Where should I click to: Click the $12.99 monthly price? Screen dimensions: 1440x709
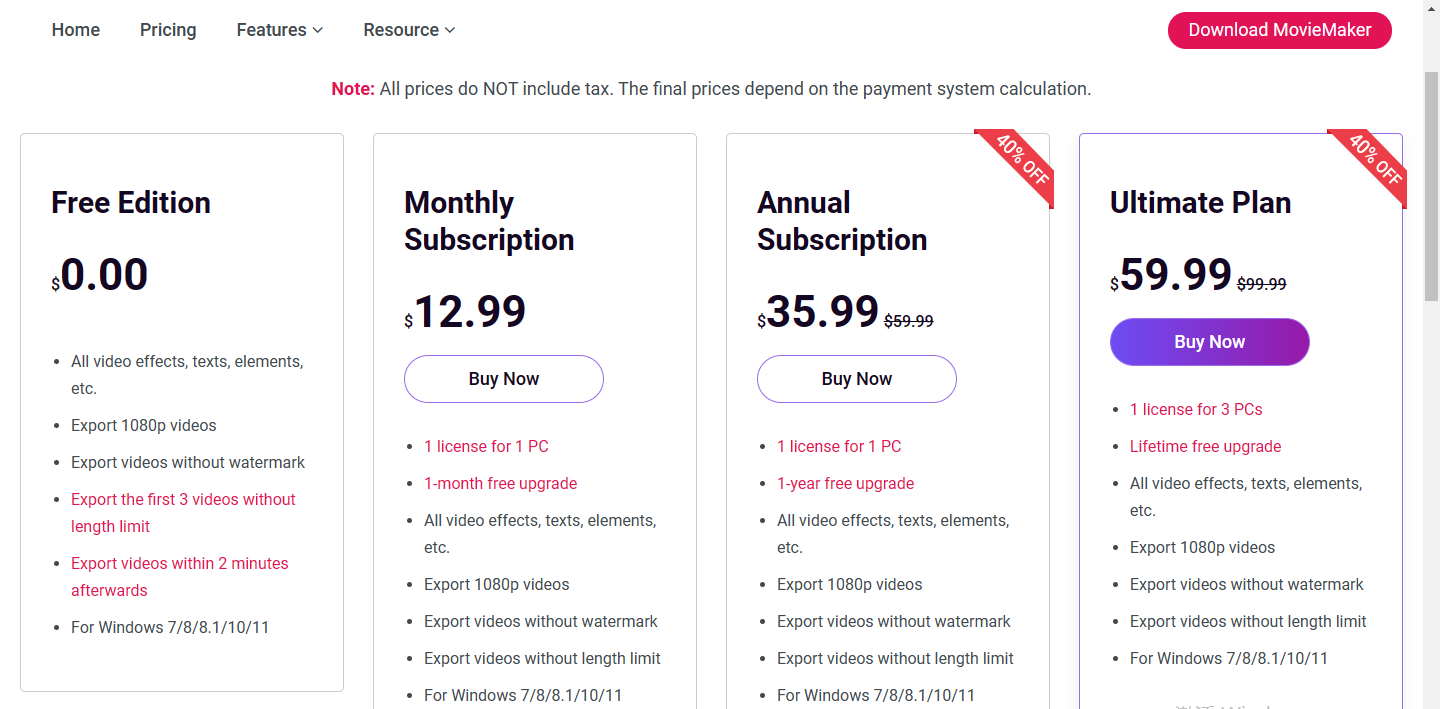coord(469,312)
